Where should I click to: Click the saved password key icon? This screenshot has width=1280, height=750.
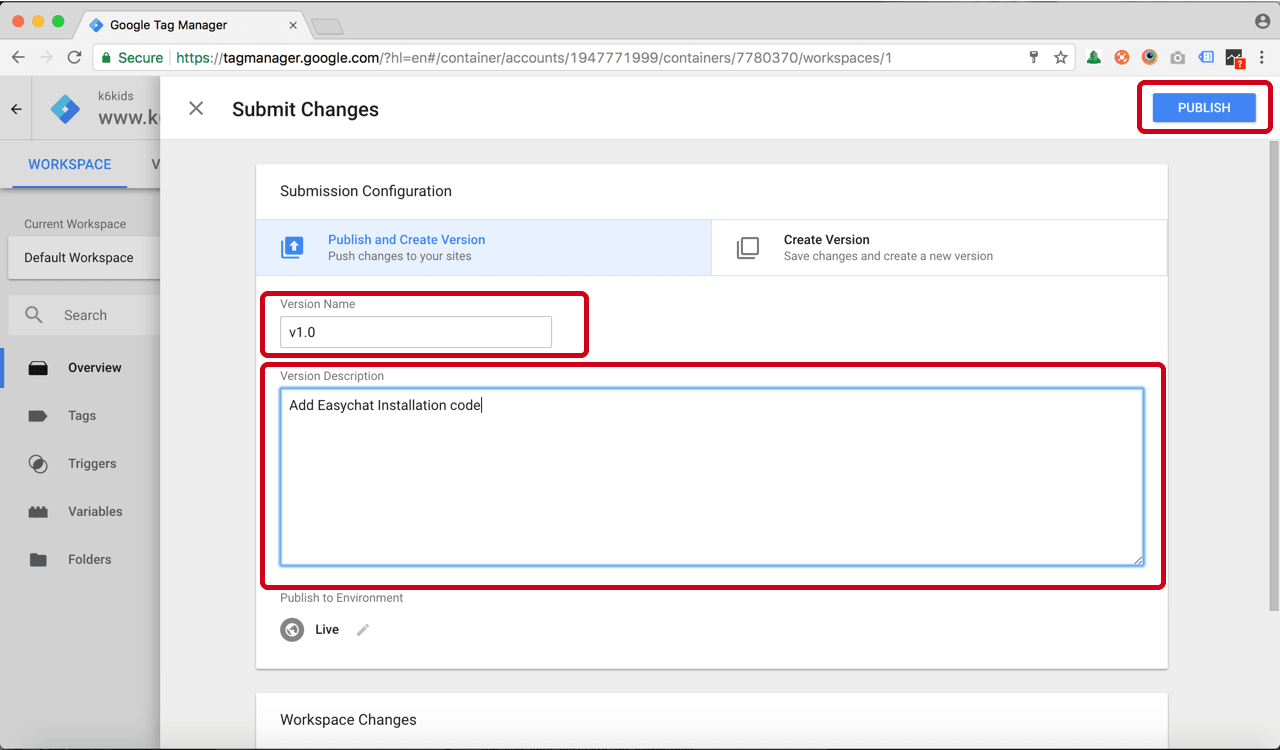pyautogui.click(x=1034, y=58)
